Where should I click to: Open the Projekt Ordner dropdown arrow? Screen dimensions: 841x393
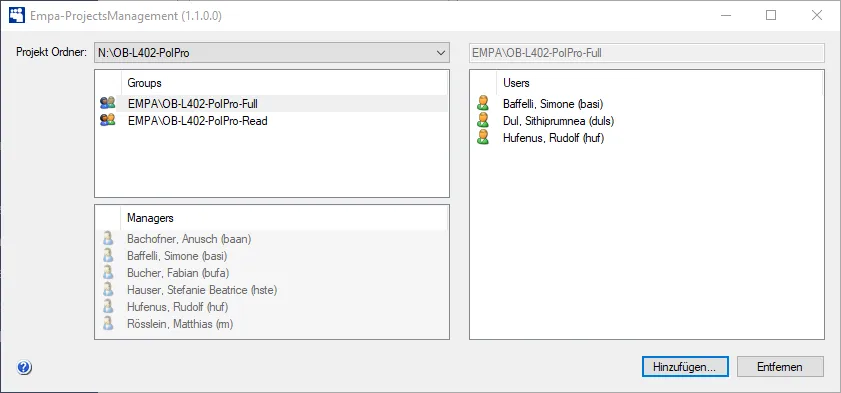point(440,53)
